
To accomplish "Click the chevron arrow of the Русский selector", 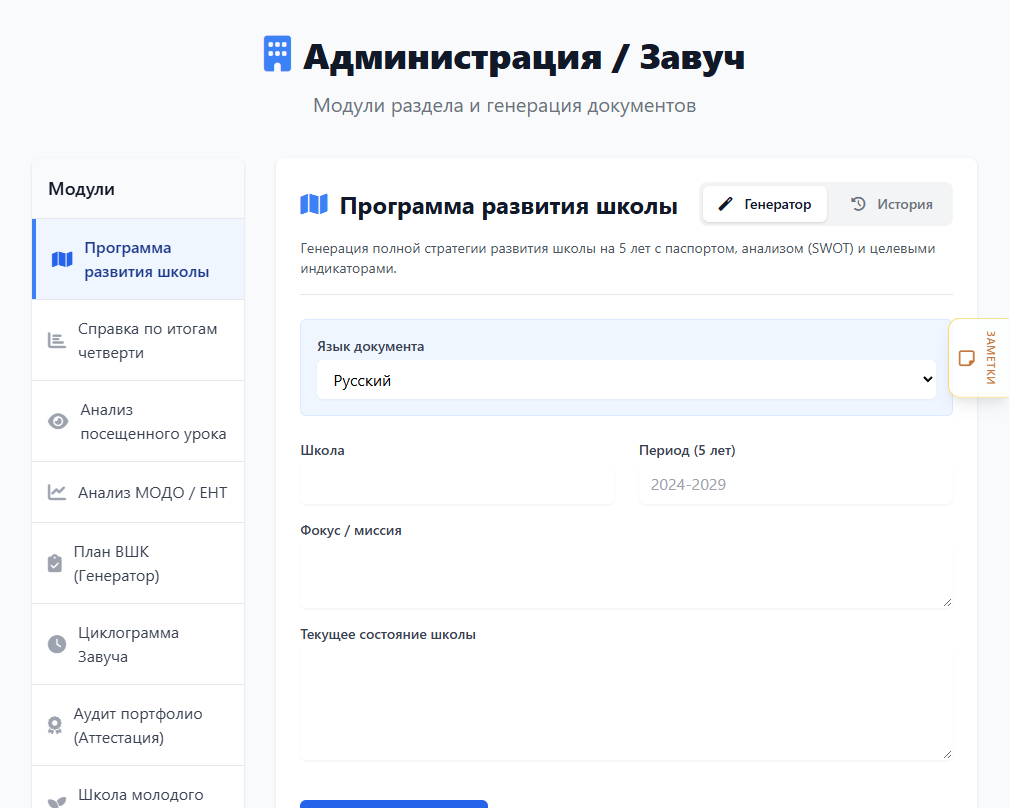I will click(928, 380).
